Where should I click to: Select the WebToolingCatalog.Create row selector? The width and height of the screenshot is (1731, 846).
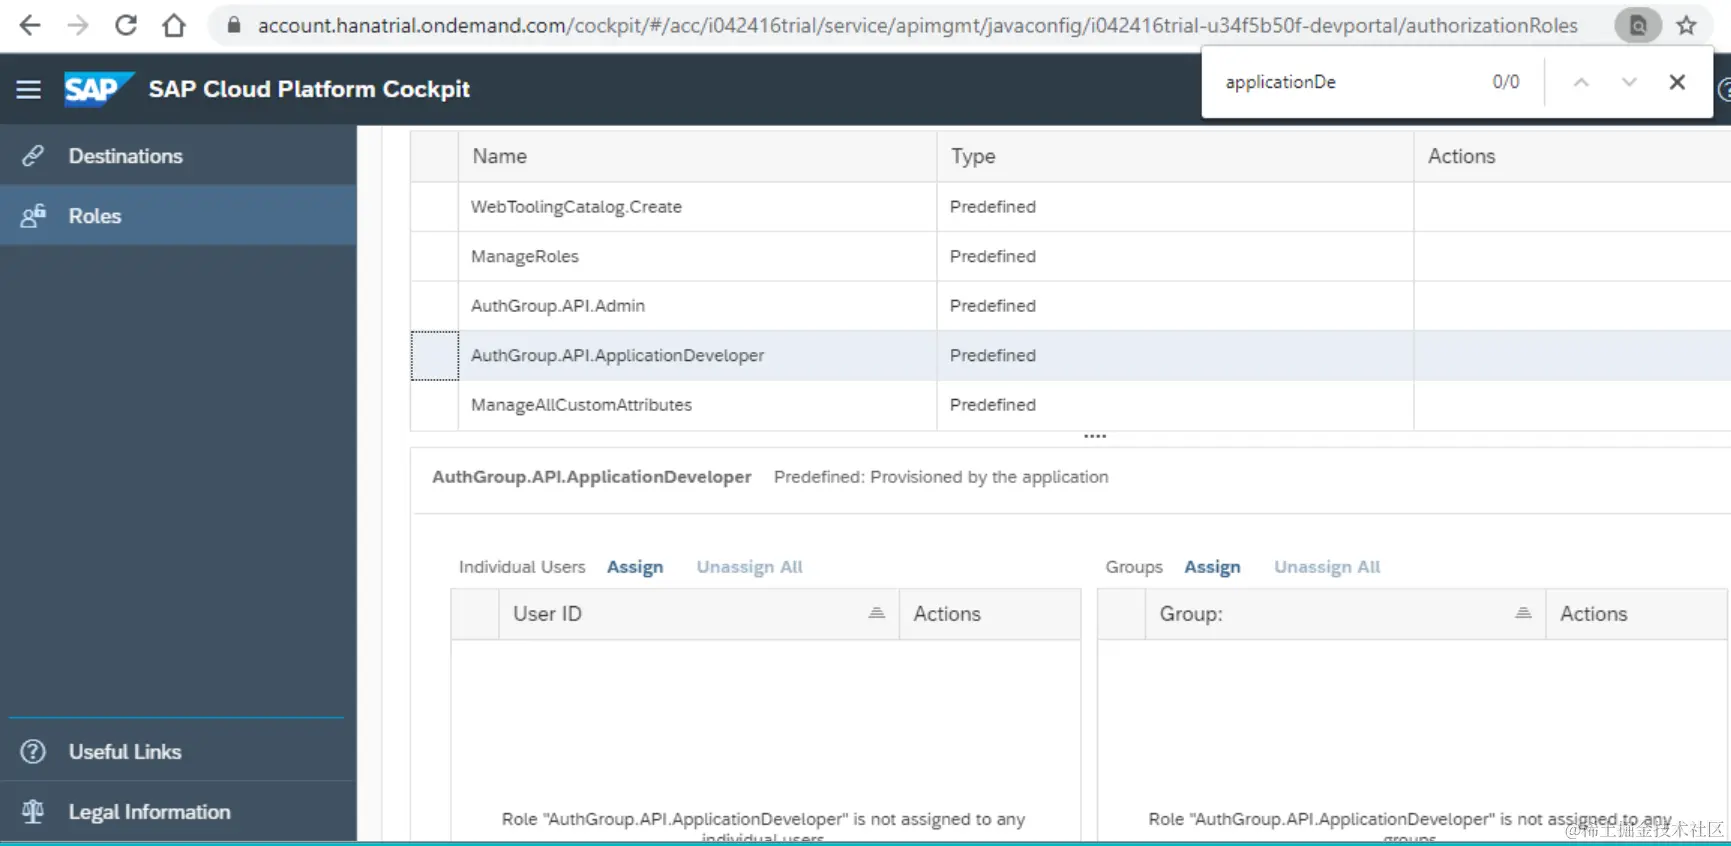[x=435, y=207]
